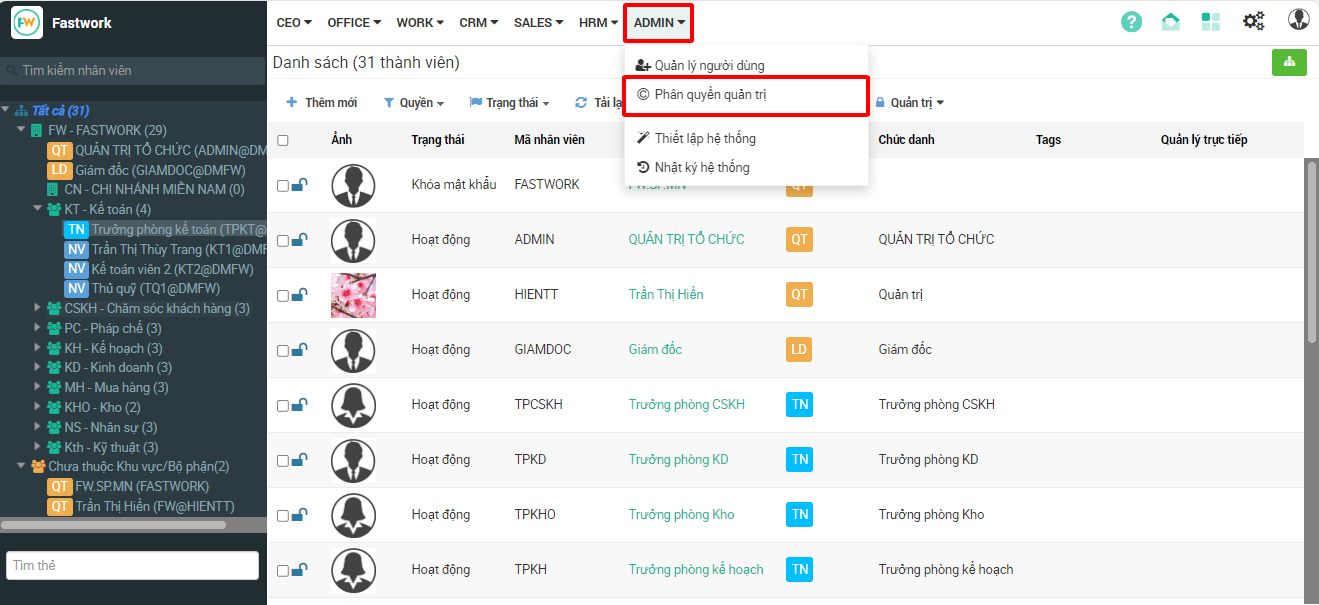The height and width of the screenshot is (605, 1319).
Task: Expand the CSKH - Chăm sóc khách hàng node
Action: pos(39,308)
